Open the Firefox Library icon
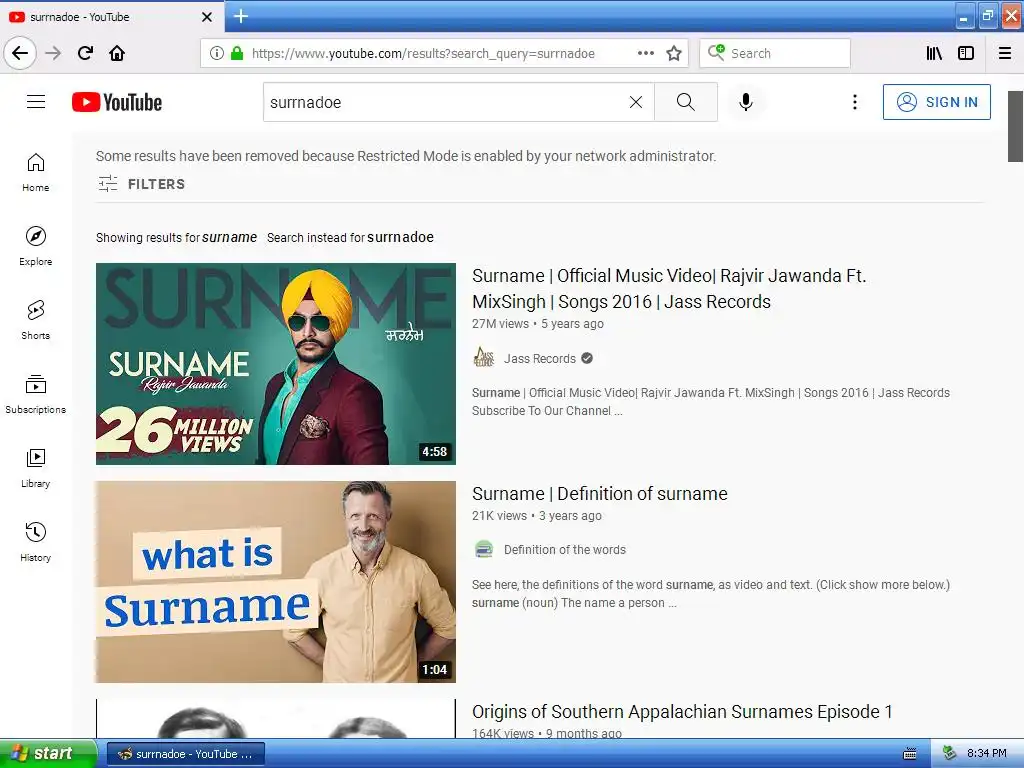Image resolution: width=1024 pixels, height=768 pixels. [934, 53]
